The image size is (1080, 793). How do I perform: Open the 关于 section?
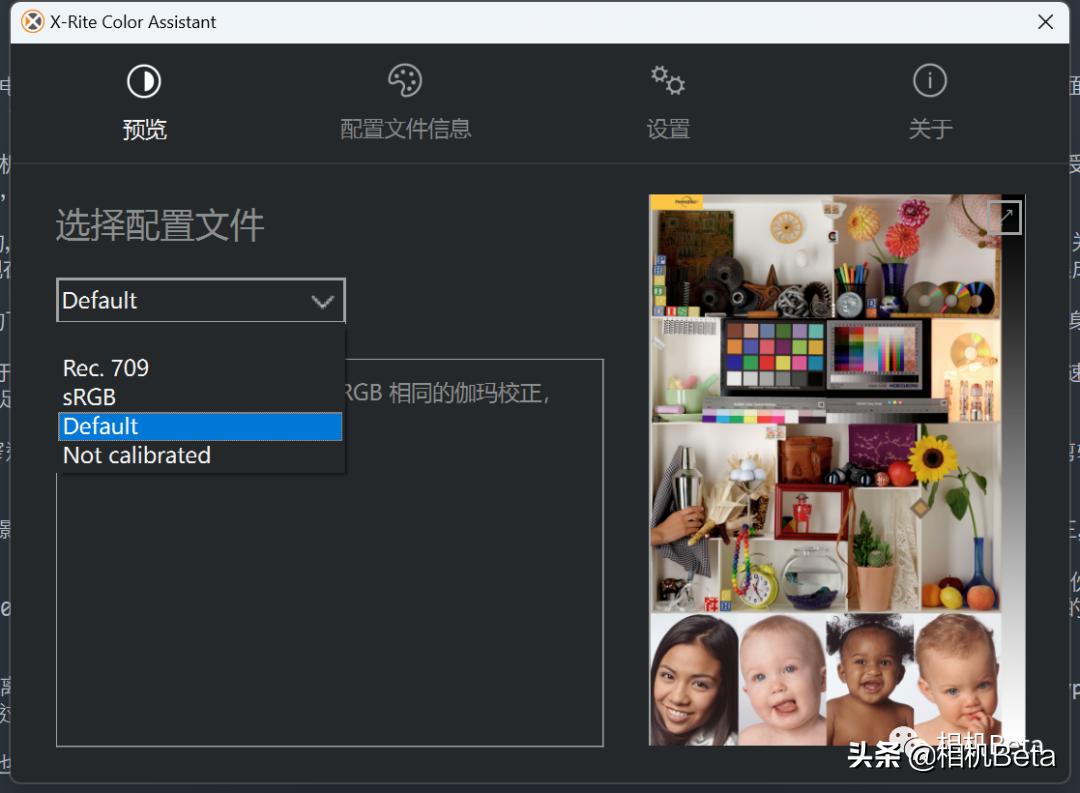pos(929,128)
